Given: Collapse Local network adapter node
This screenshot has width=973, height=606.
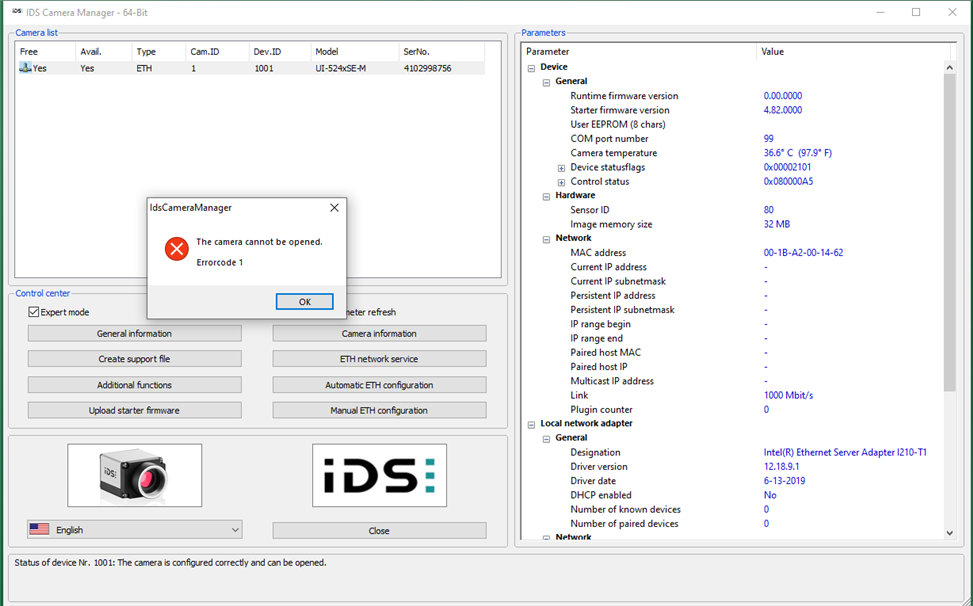Looking at the screenshot, I should (531, 424).
